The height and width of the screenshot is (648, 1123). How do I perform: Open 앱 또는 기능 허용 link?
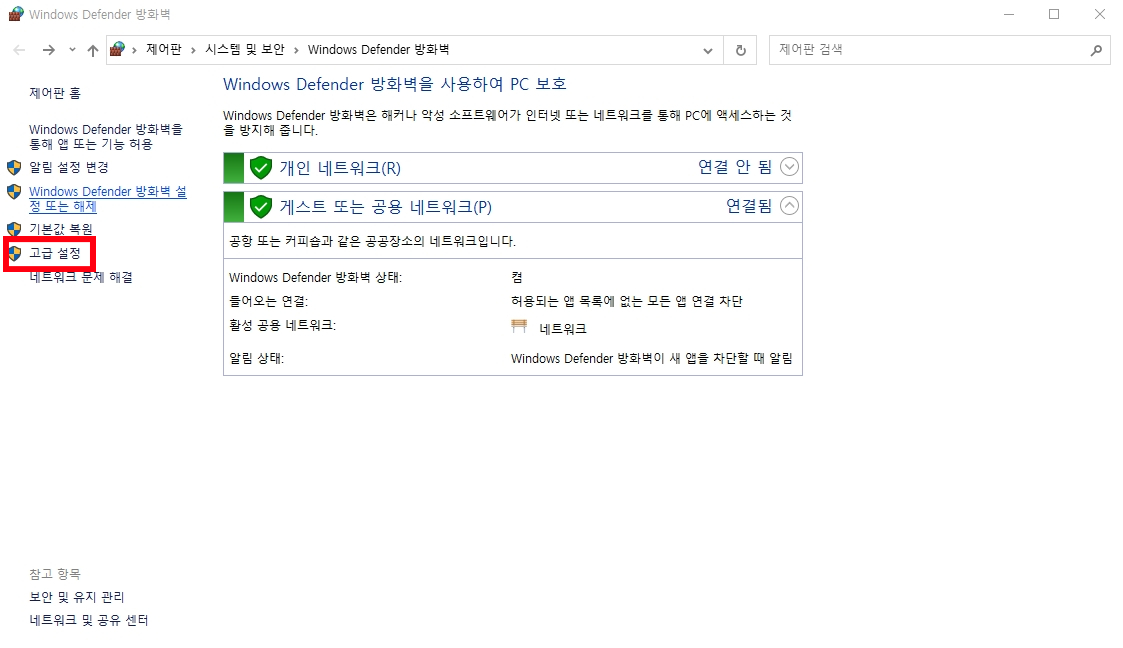106,137
